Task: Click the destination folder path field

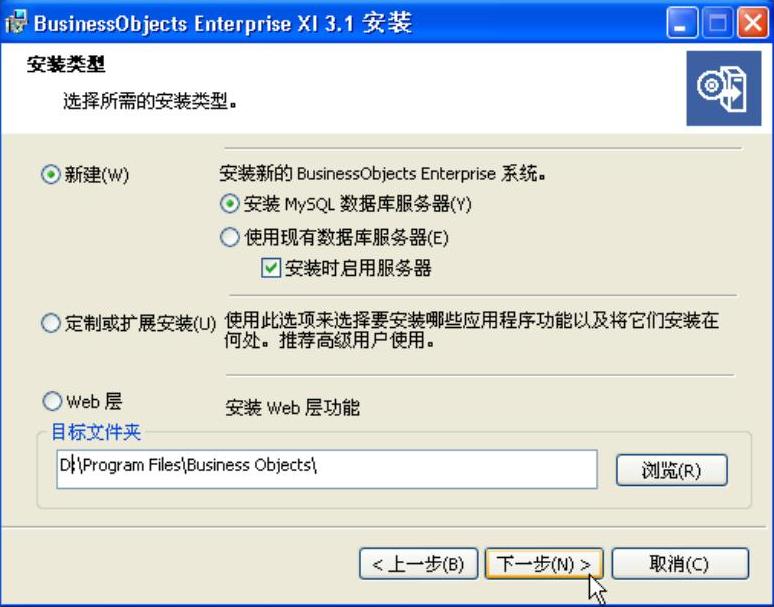Action: click(327, 469)
